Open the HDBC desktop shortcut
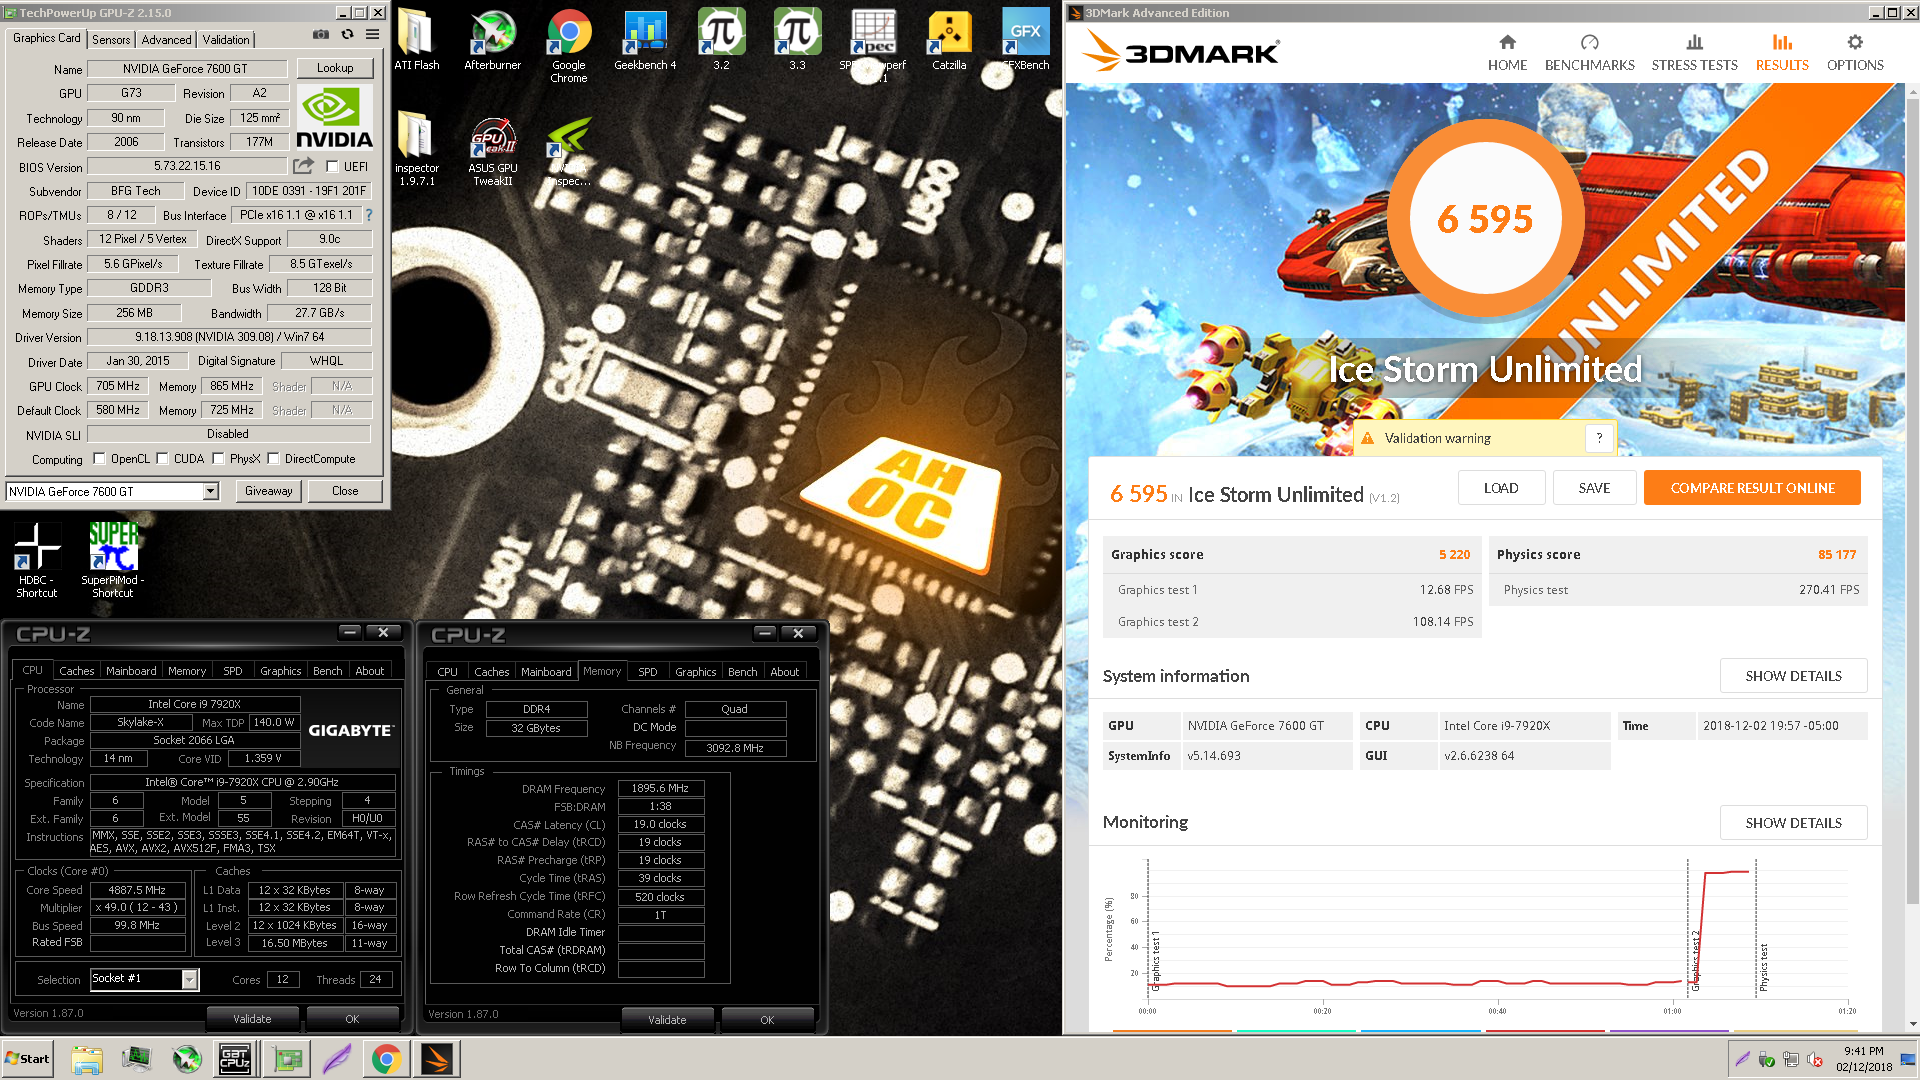 [x=36, y=560]
